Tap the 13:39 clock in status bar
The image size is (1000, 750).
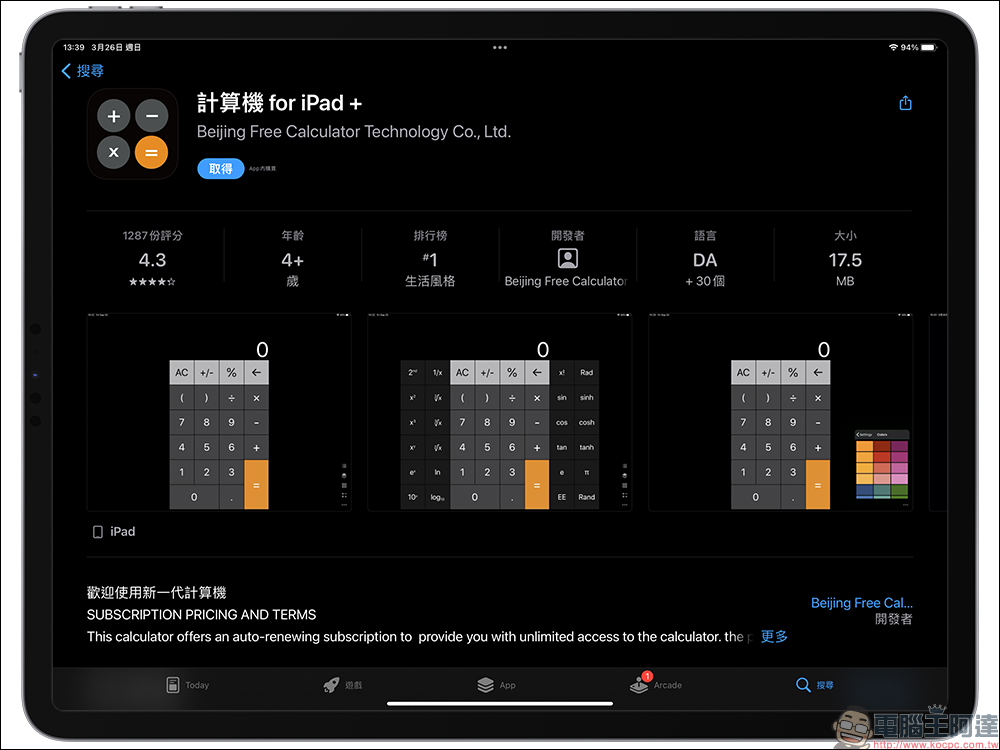73,47
